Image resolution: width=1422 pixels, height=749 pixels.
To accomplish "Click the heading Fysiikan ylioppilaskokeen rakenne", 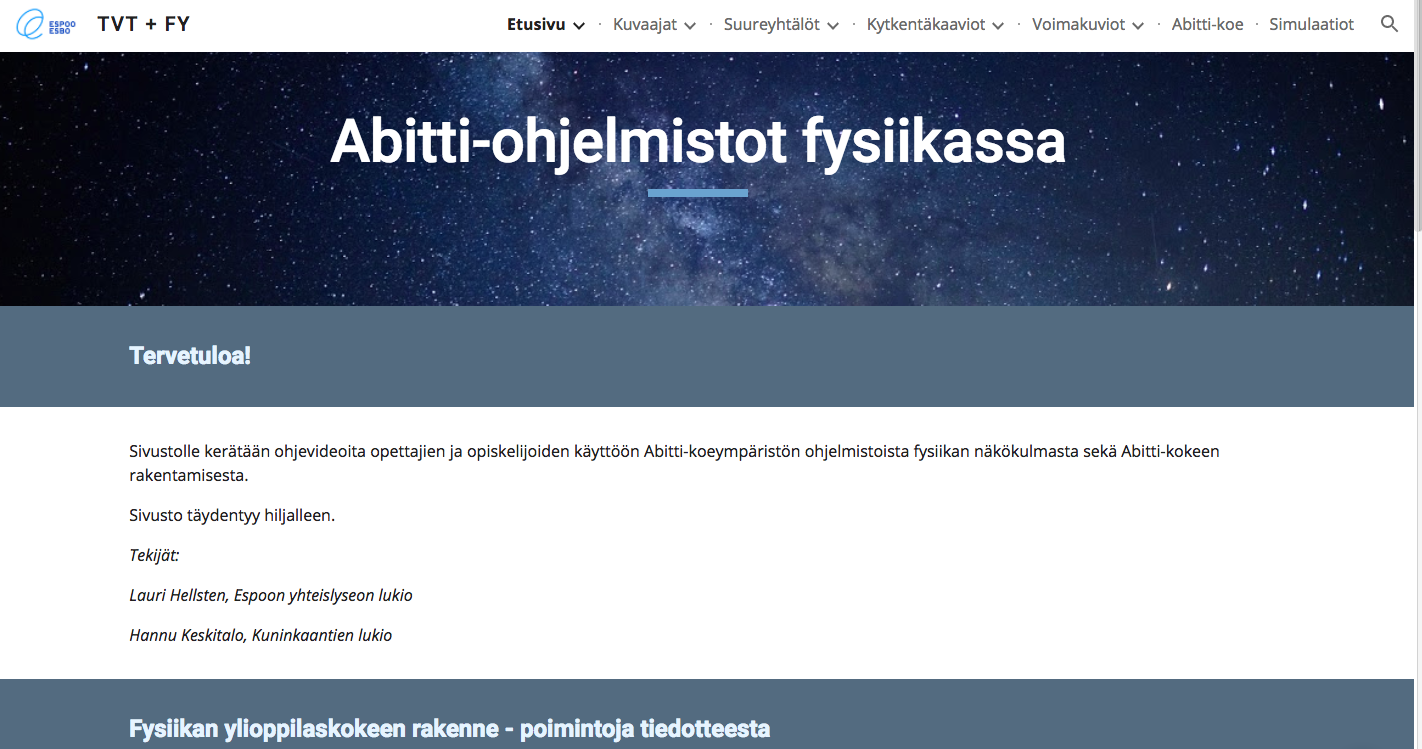I will pos(450,728).
